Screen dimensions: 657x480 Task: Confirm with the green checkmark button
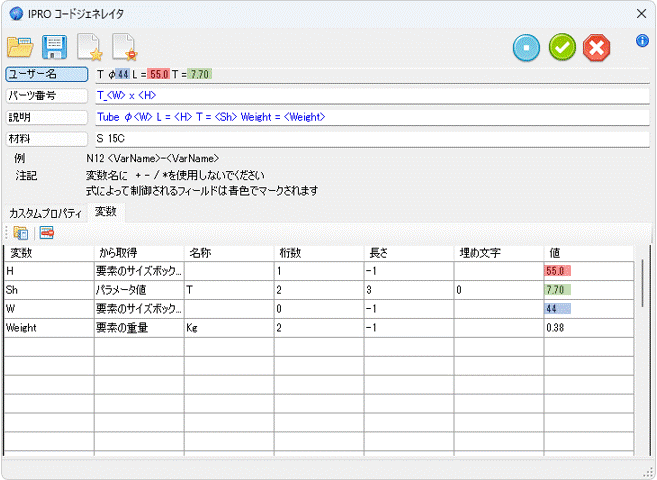(562, 48)
